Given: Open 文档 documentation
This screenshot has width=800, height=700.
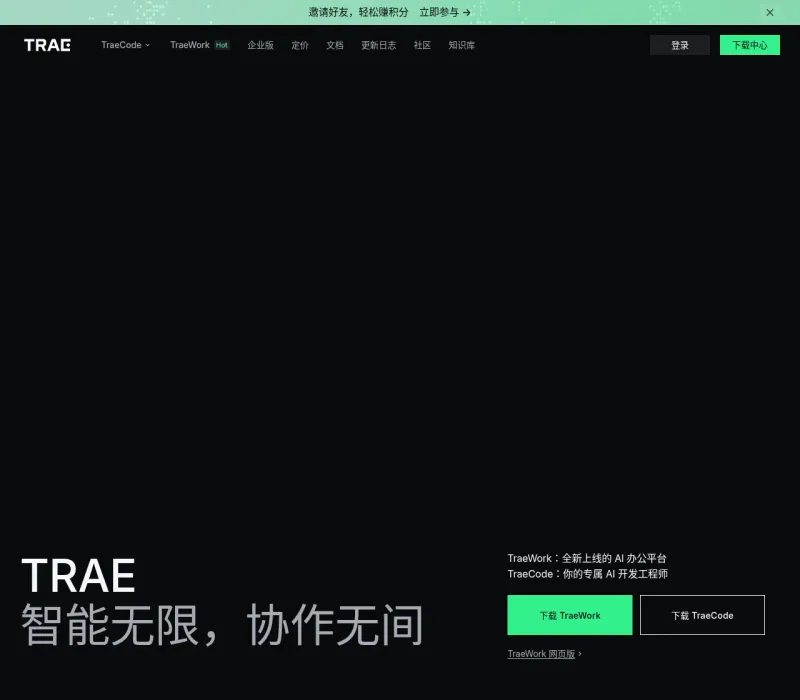Looking at the screenshot, I should pos(335,45).
